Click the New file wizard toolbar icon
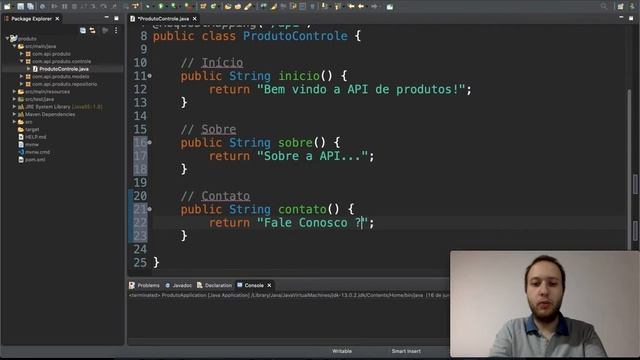640x360 pixels. [7, 7]
